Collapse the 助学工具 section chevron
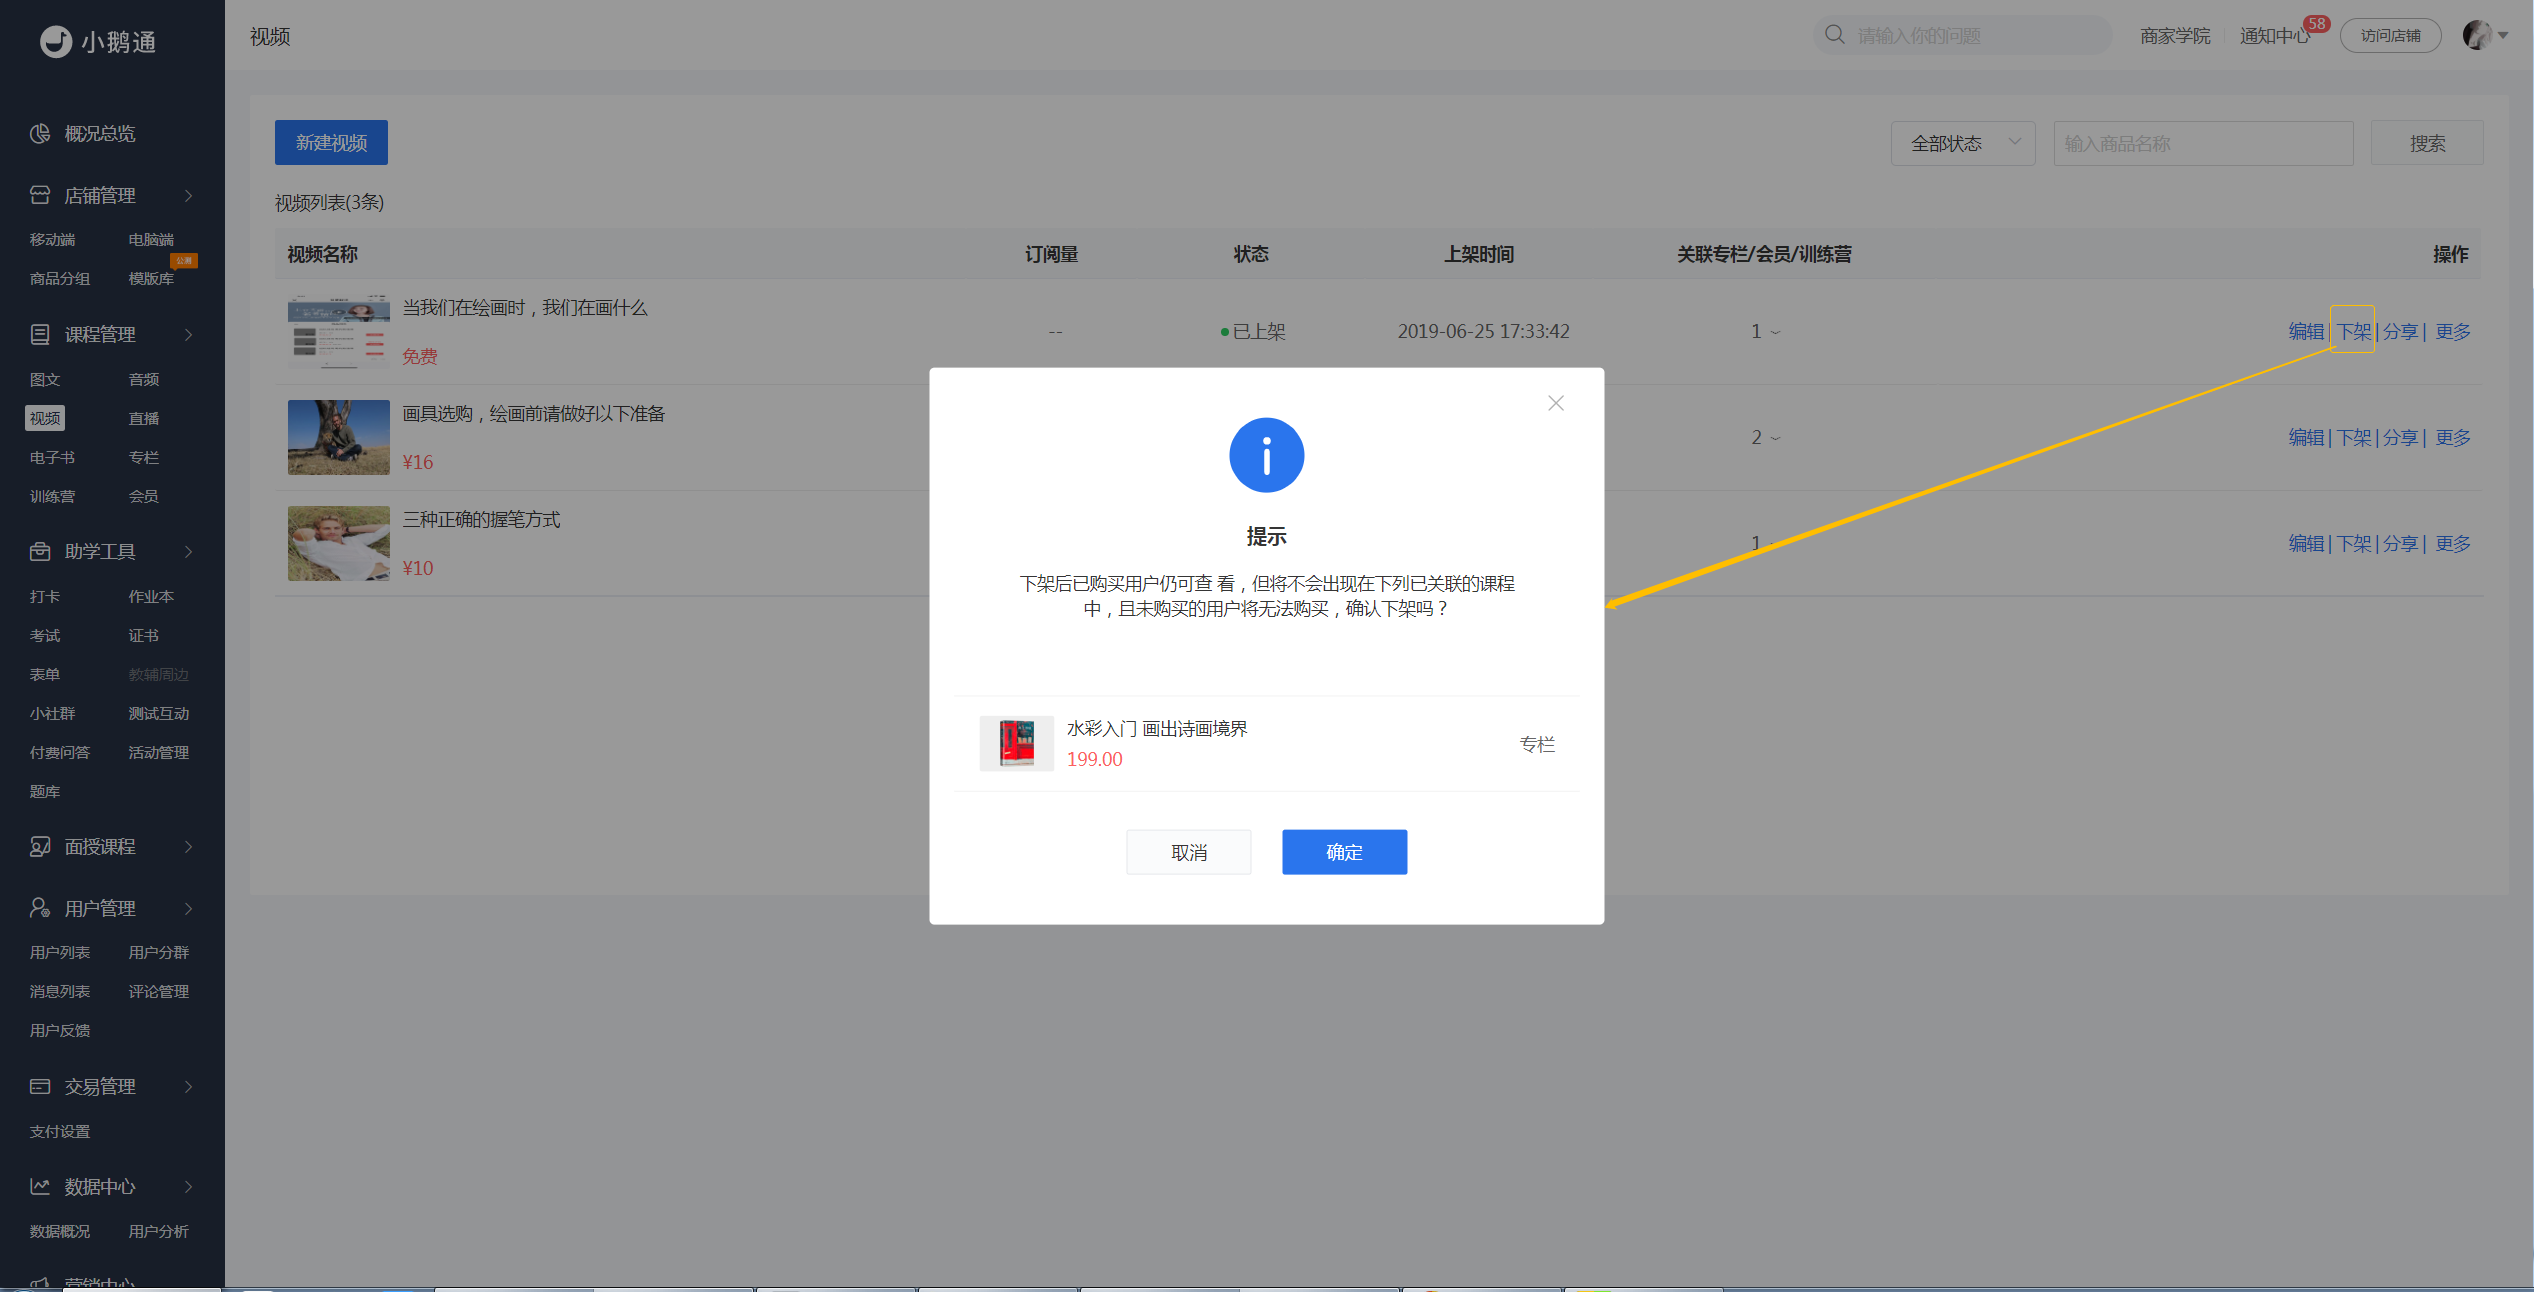Screen dimensions: 2534x1292 (x=188, y=551)
